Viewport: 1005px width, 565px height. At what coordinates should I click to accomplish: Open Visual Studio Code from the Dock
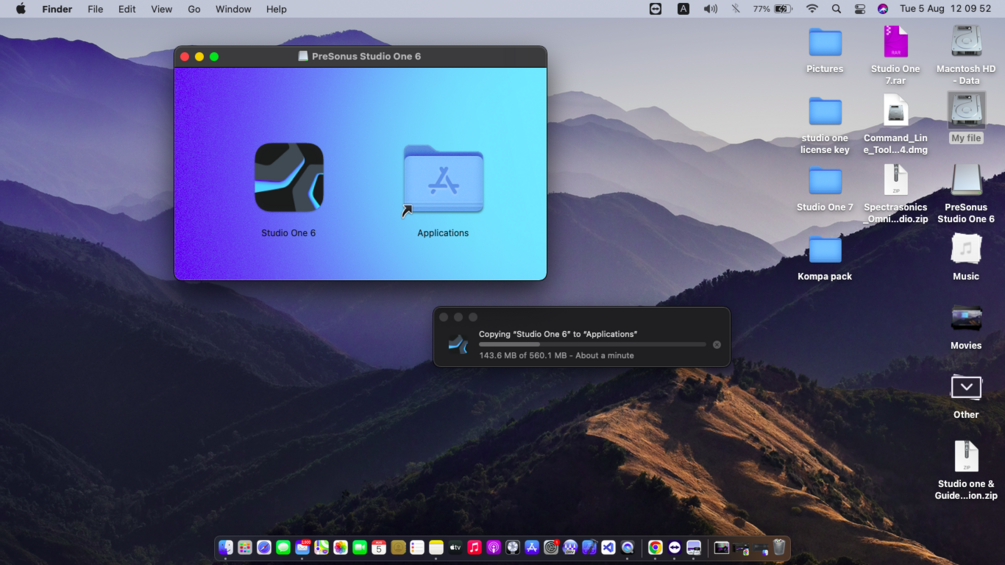(x=608, y=548)
